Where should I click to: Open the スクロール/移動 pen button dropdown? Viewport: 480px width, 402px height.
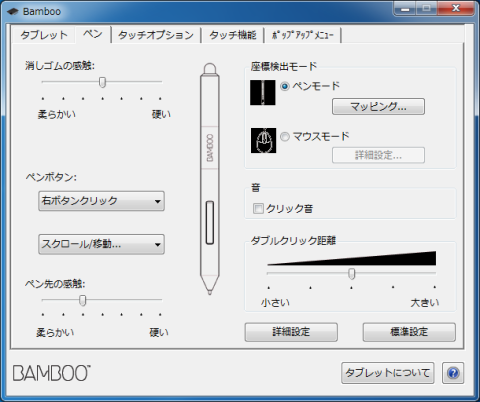coord(101,244)
